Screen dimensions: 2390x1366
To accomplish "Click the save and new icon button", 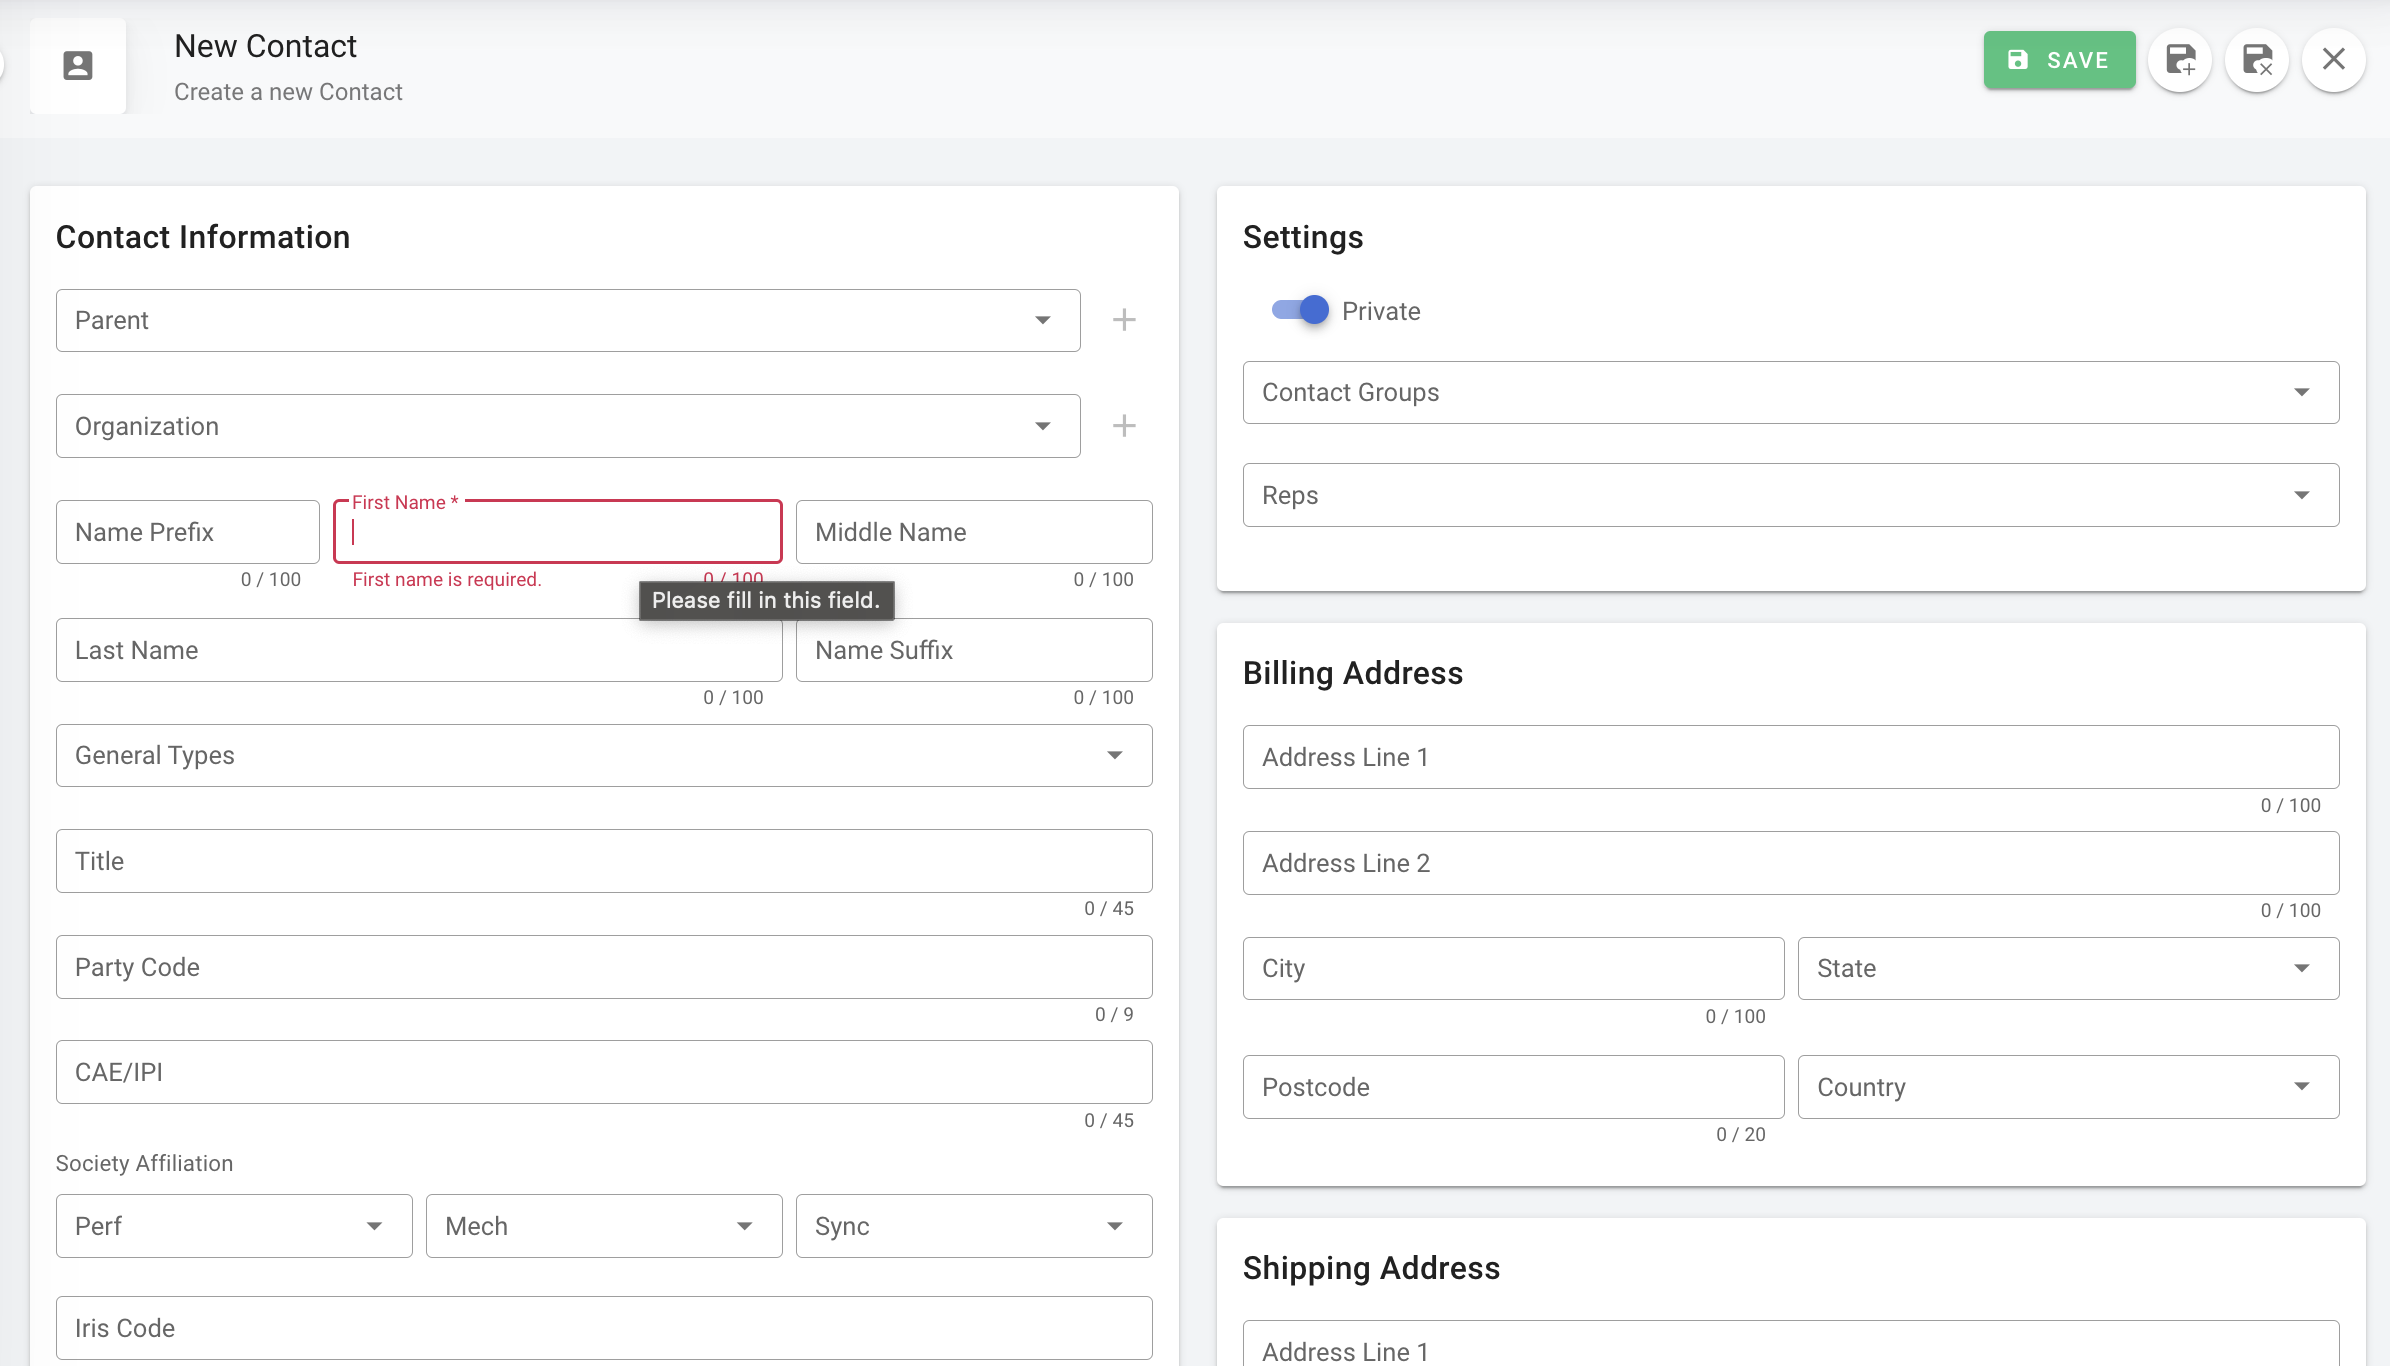I will [x=2180, y=60].
